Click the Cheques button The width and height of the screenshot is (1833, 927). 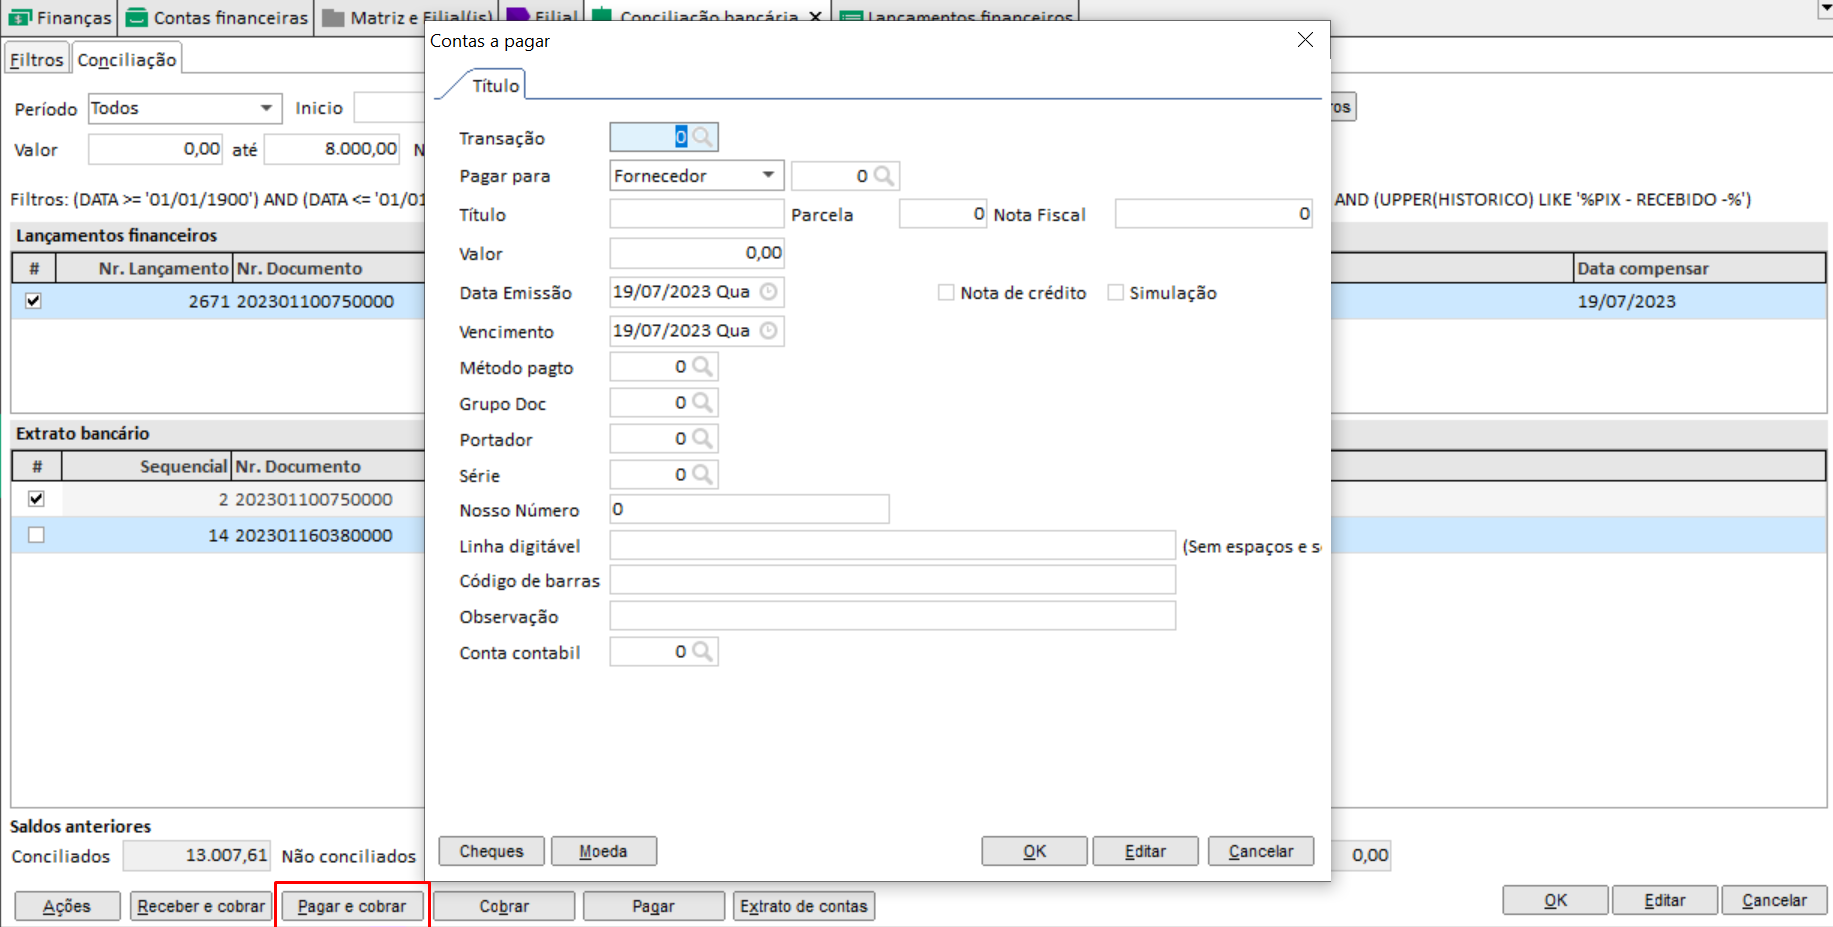pyautogui.click(x=491, y=851)
